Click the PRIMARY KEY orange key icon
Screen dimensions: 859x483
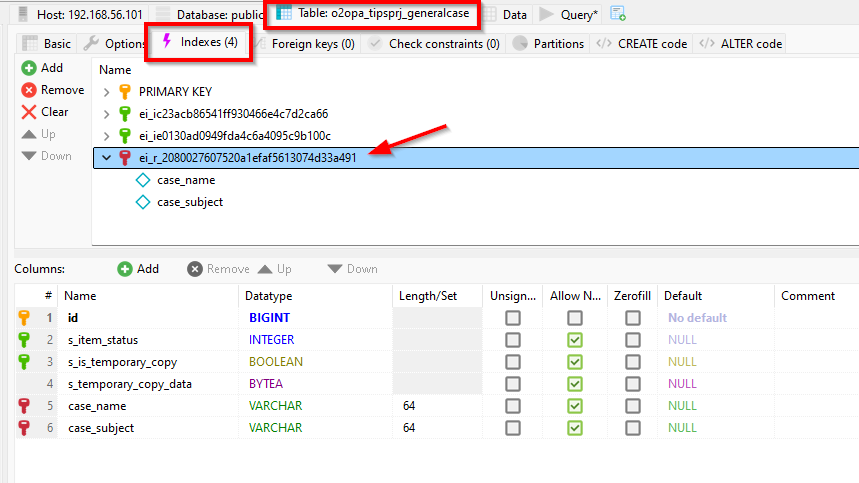(x=125, y=92)
